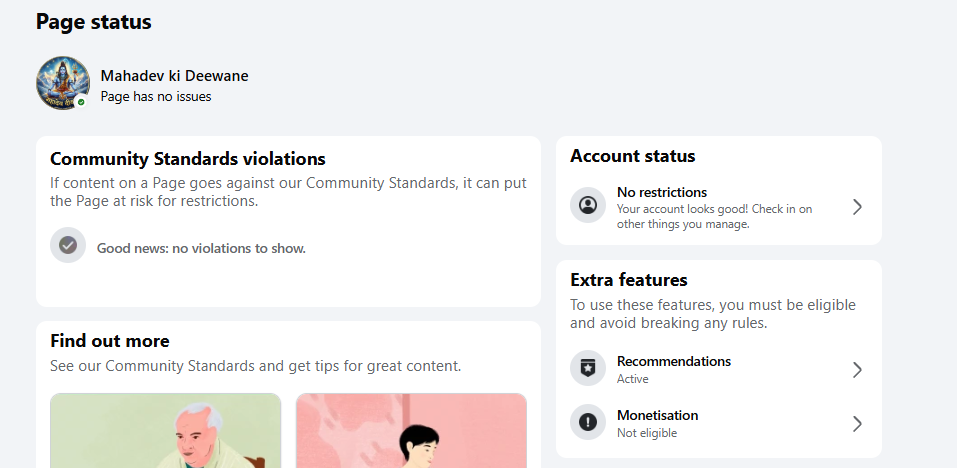This screenshot has width=957, height=468.
Task: Click the Page has no issues status text
Action: 156,96
